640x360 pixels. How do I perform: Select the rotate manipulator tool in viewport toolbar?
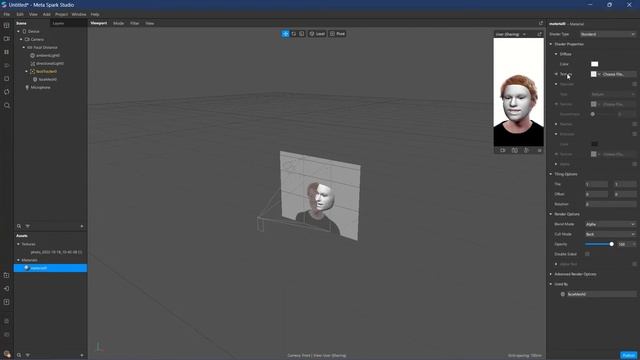pos(293,34)
